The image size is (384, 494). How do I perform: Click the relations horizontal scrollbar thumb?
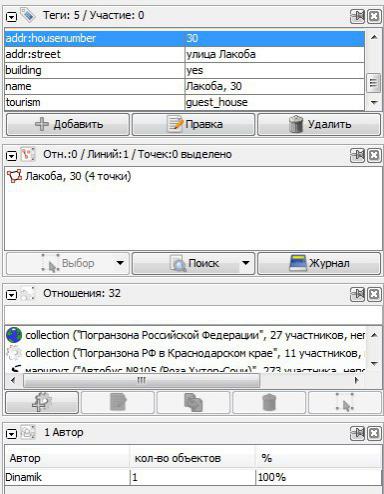point(141,380)
